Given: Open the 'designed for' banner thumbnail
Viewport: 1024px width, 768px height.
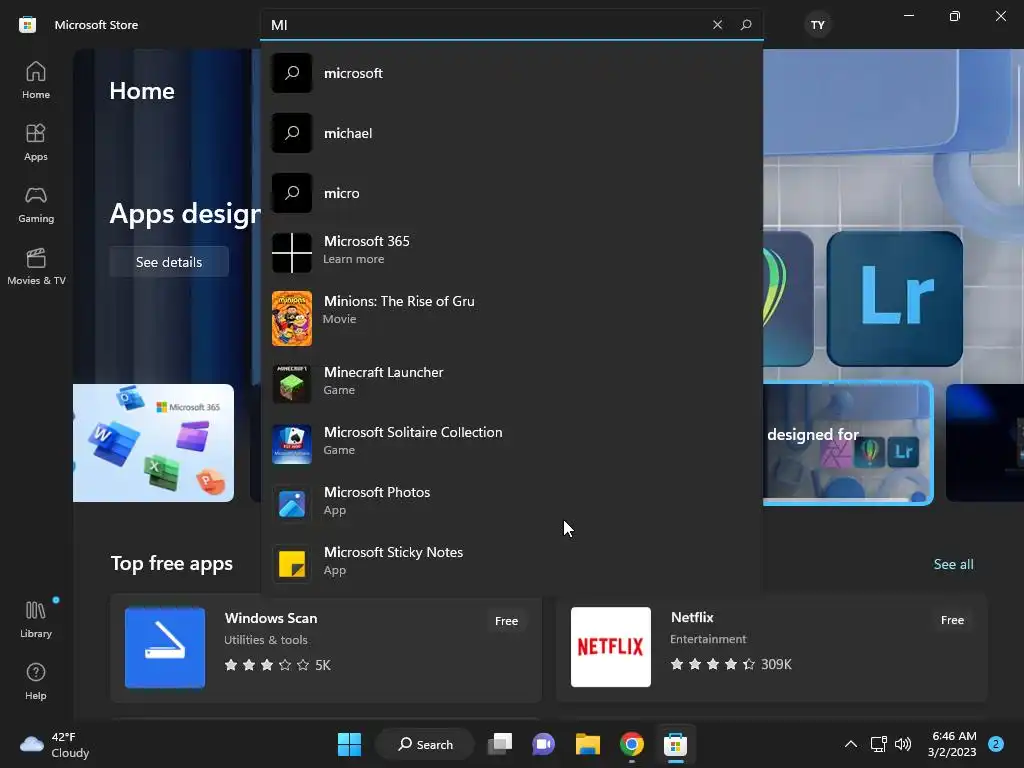Looking at the screenshot, I should coord(848,443).
